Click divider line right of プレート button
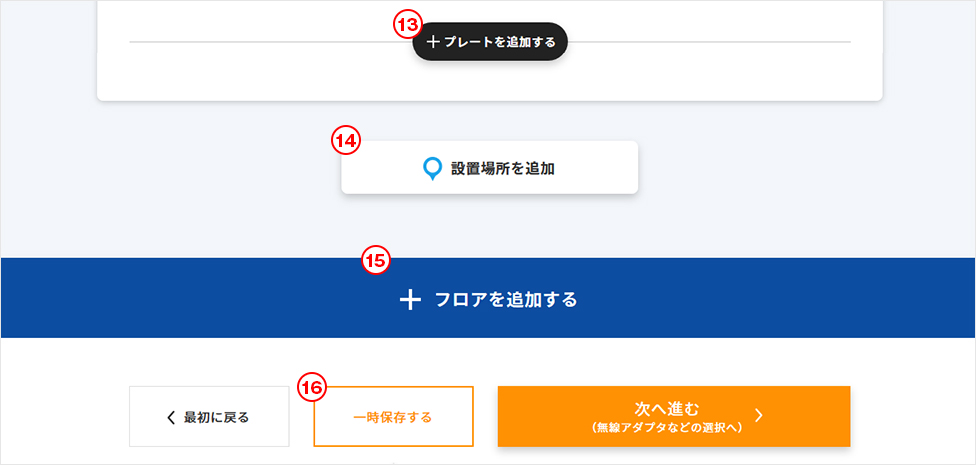The height and width of the screenshot is (465, 976). [x=710, y=42]
